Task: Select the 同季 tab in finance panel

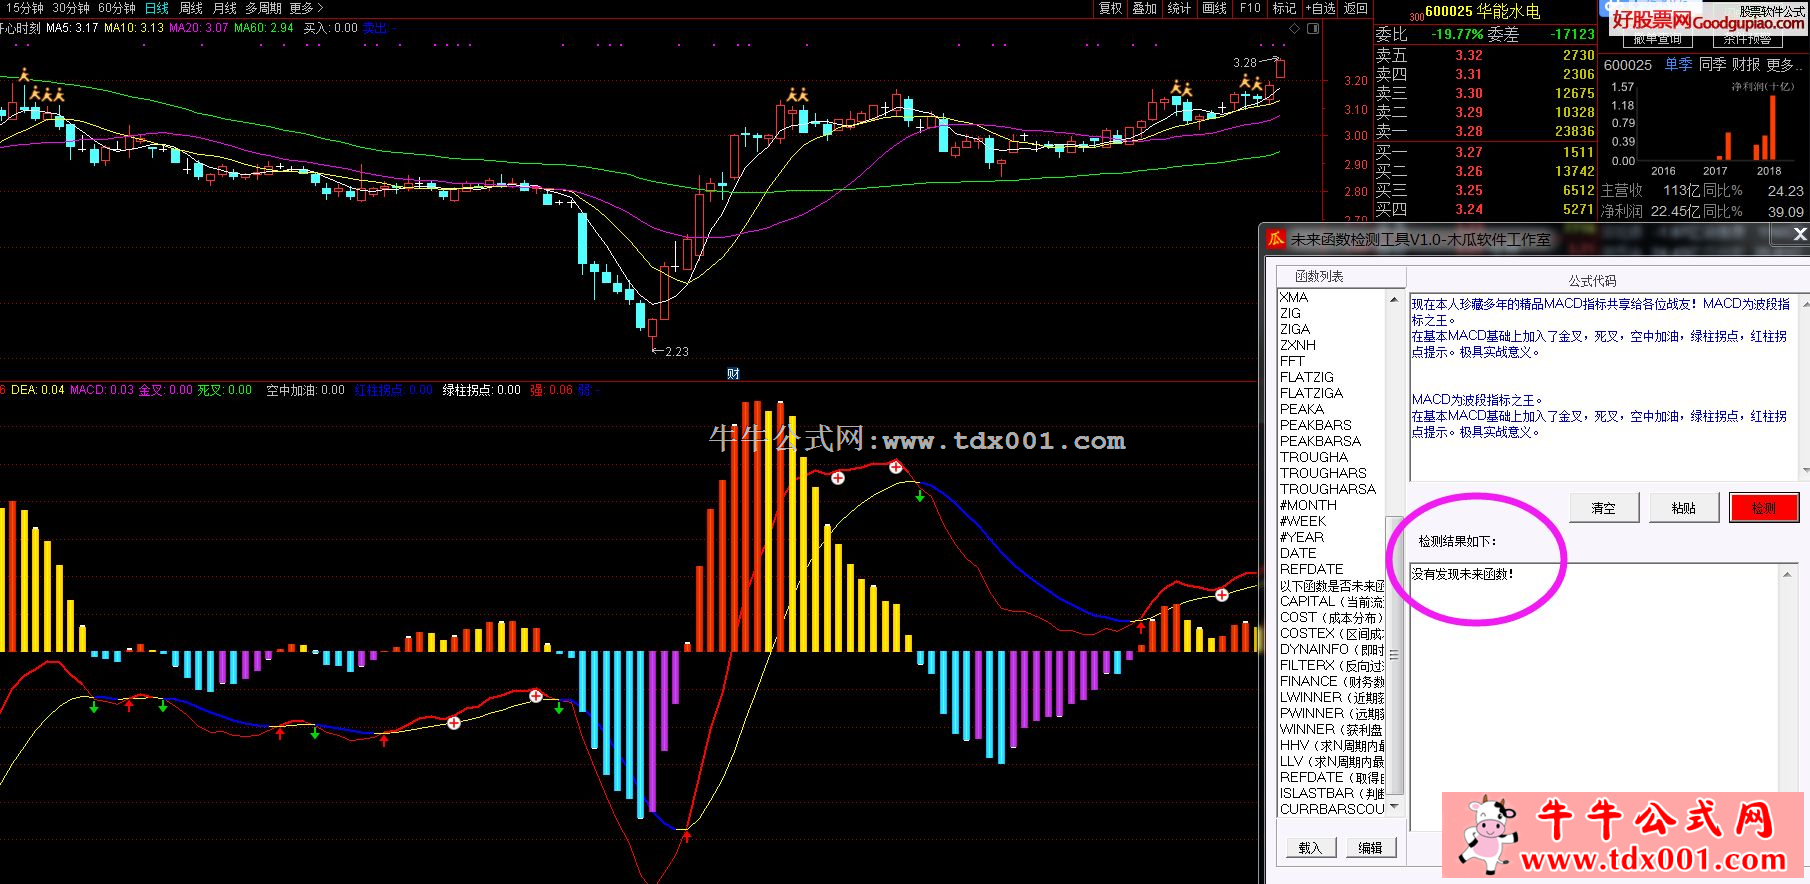Action: tap(1712, 64)
